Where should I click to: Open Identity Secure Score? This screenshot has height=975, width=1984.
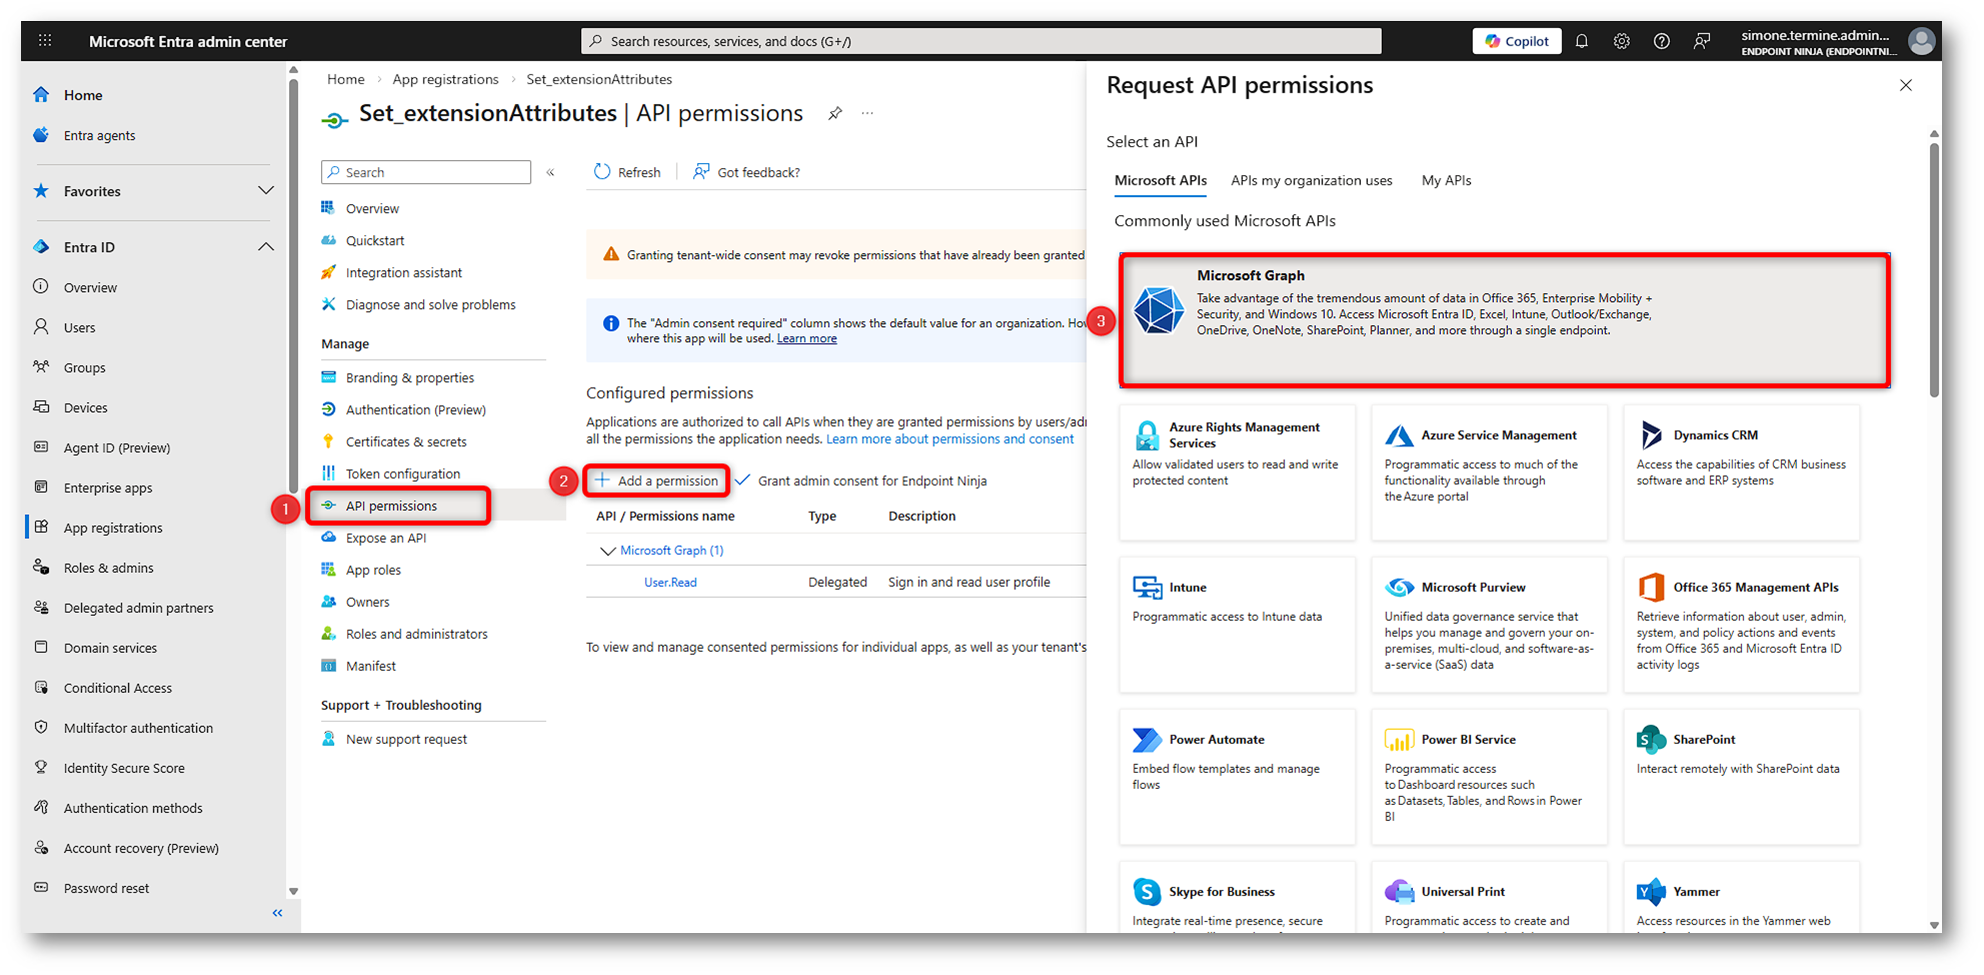(124, 767)
